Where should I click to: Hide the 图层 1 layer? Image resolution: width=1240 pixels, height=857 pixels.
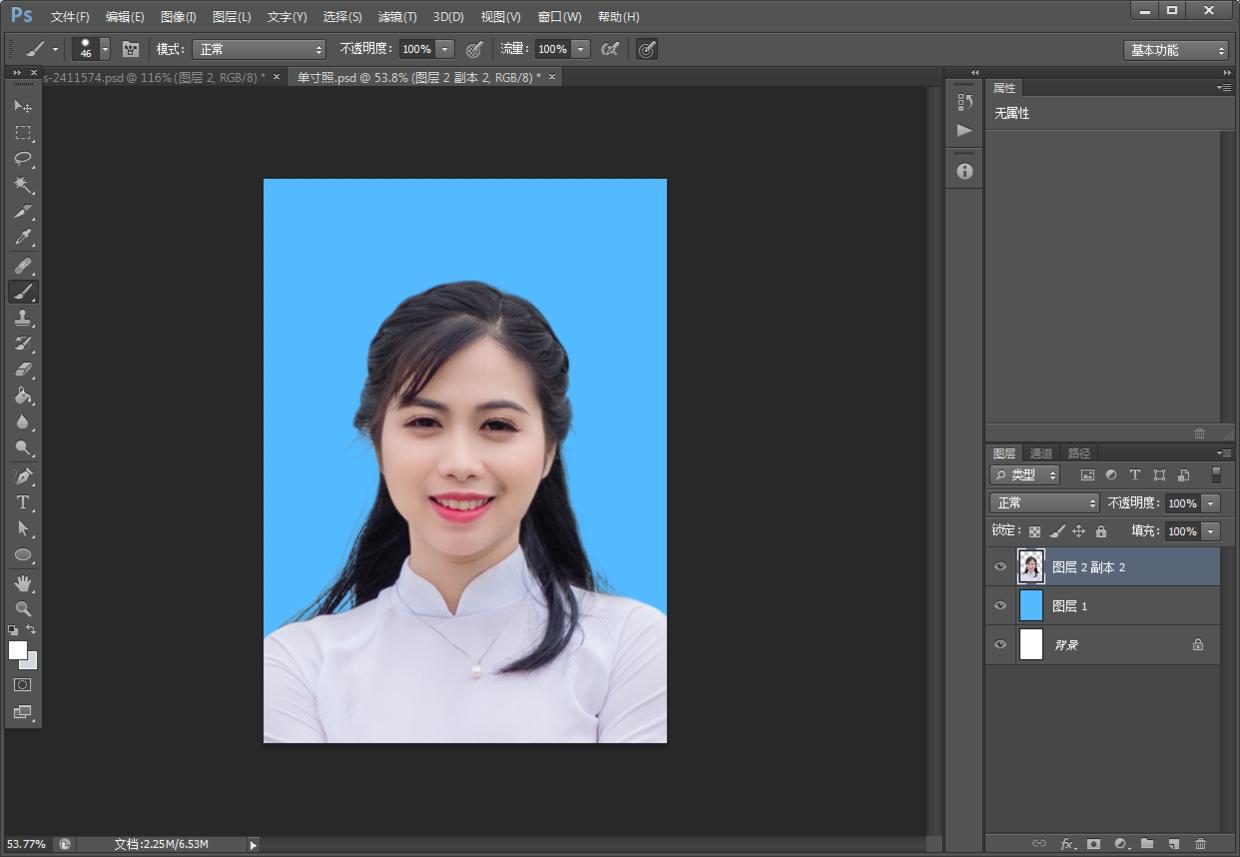[x=1000, y=606]
